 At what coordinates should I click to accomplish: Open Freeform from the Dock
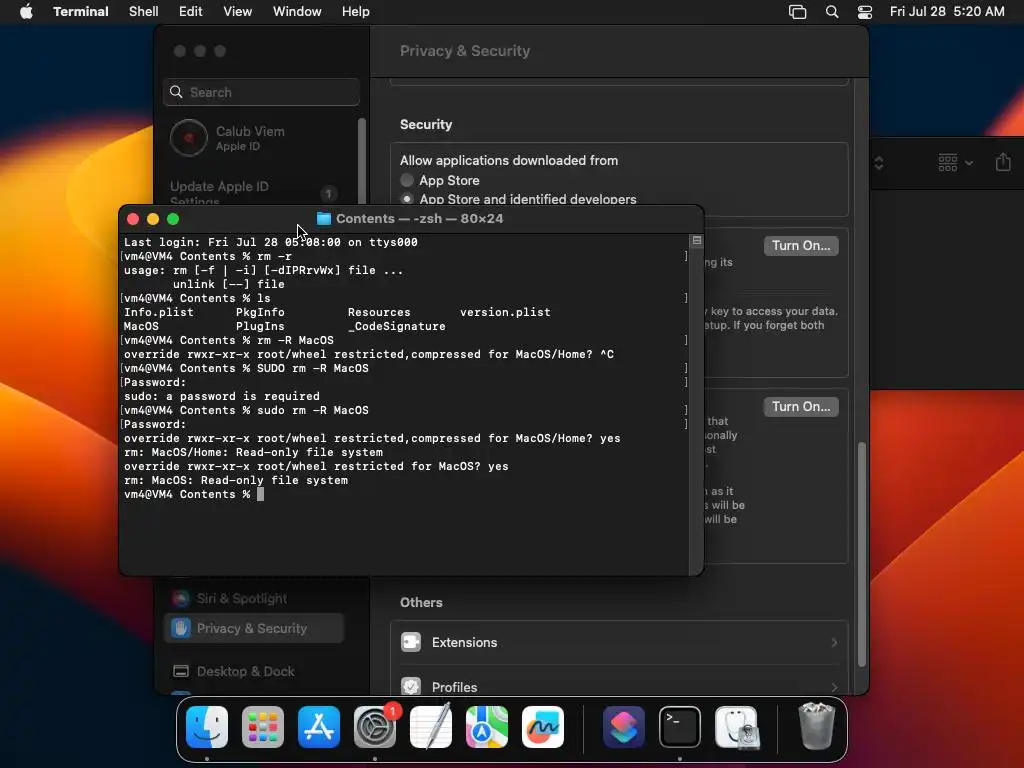(543, 727)
